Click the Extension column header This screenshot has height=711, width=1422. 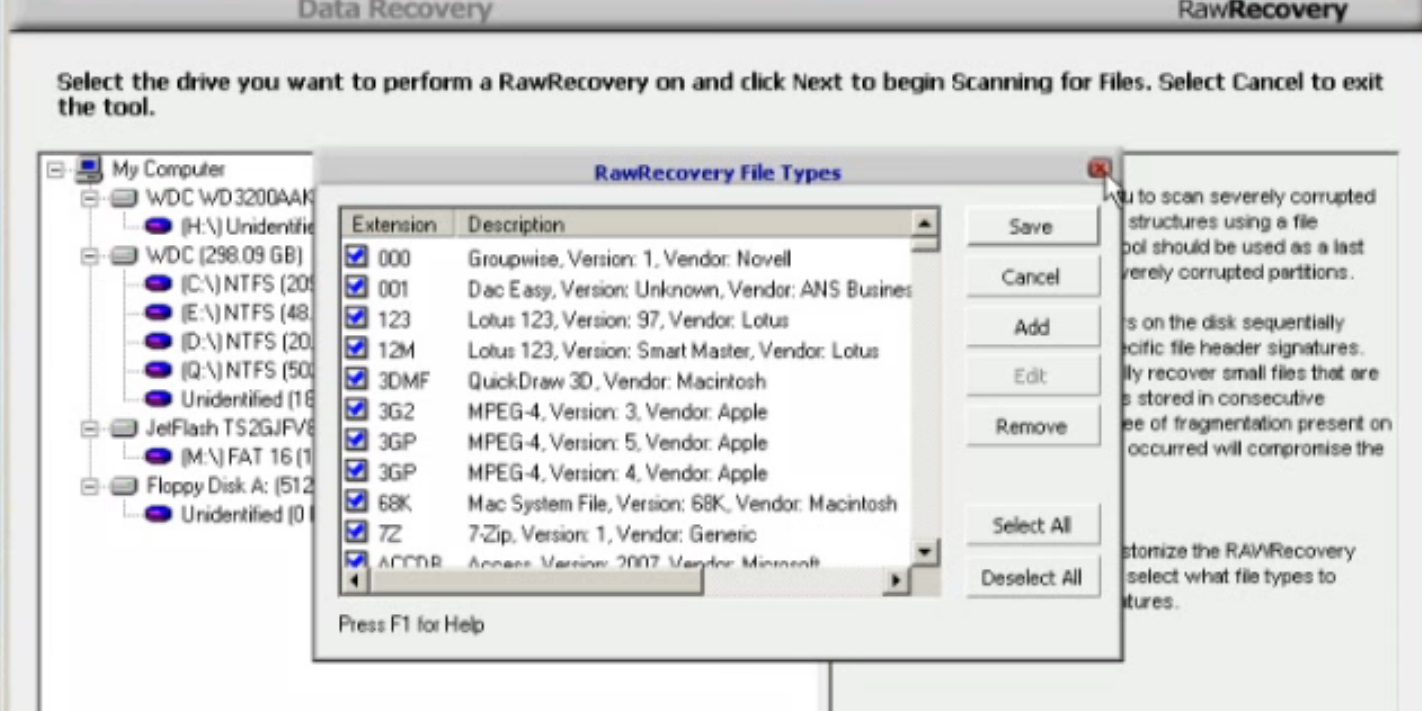coord(398,224)
